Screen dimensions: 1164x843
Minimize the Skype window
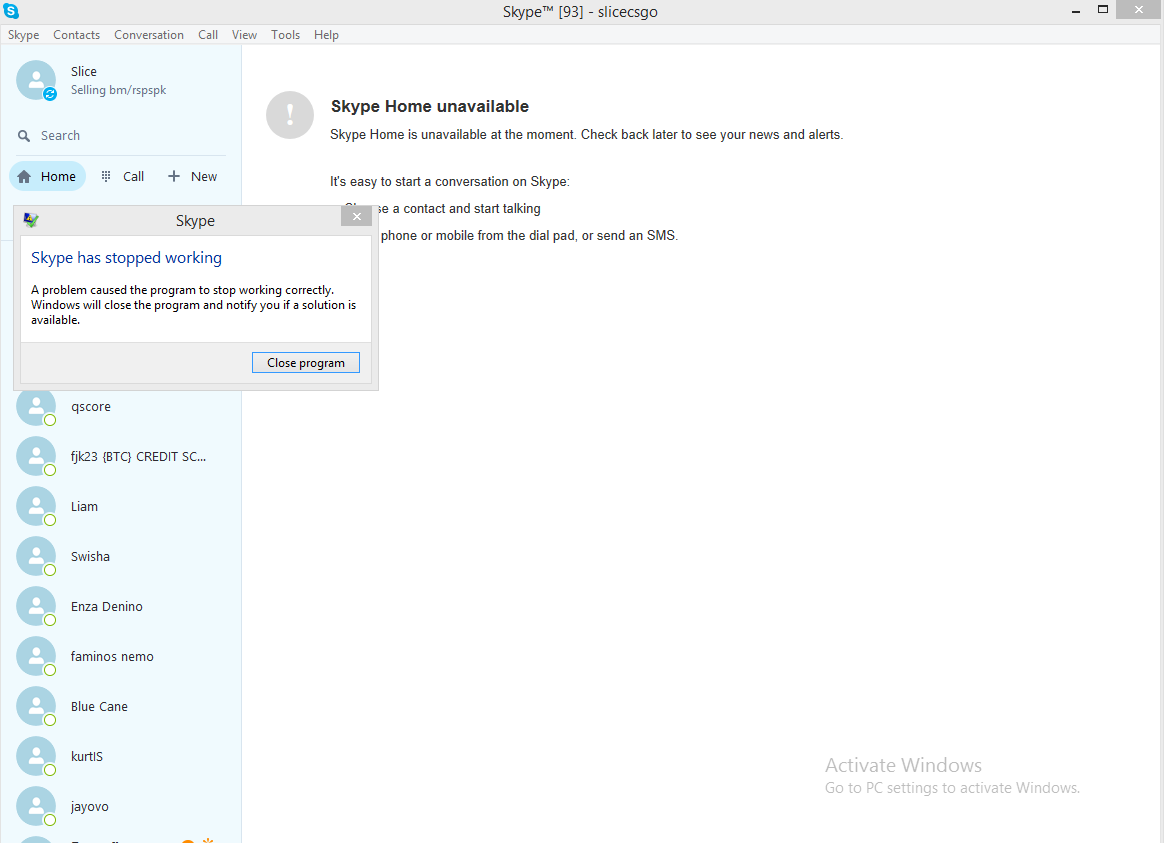coord(1075,11)
